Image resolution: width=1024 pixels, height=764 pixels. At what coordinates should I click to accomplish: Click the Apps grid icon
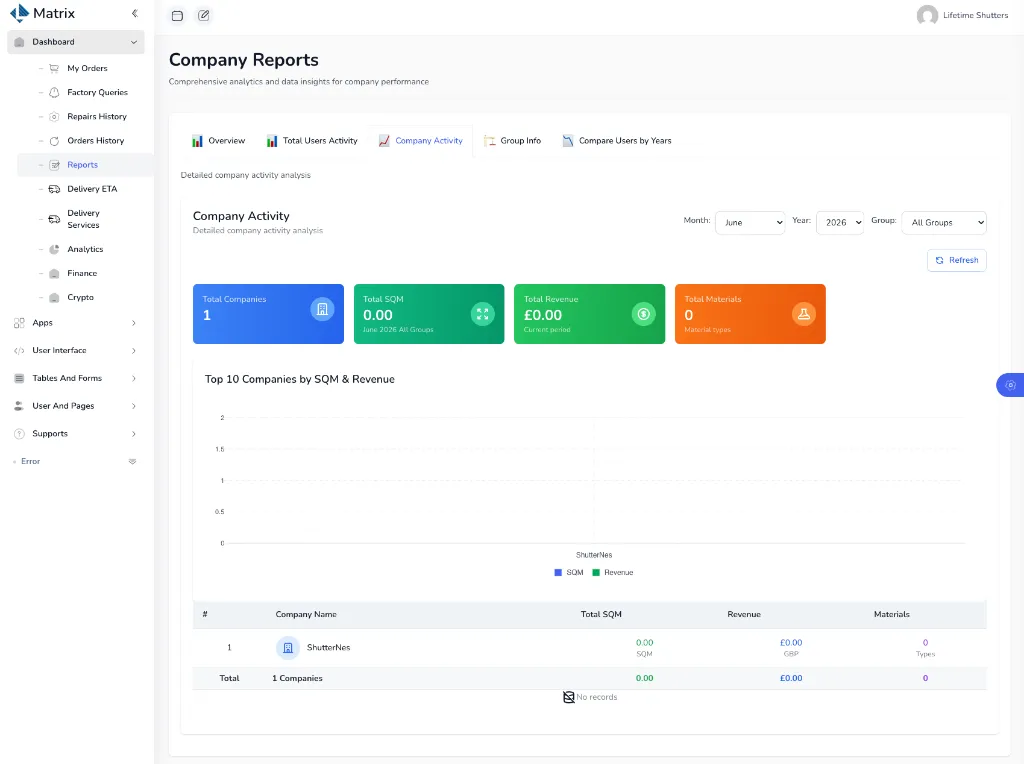click(x=19, y=323)
